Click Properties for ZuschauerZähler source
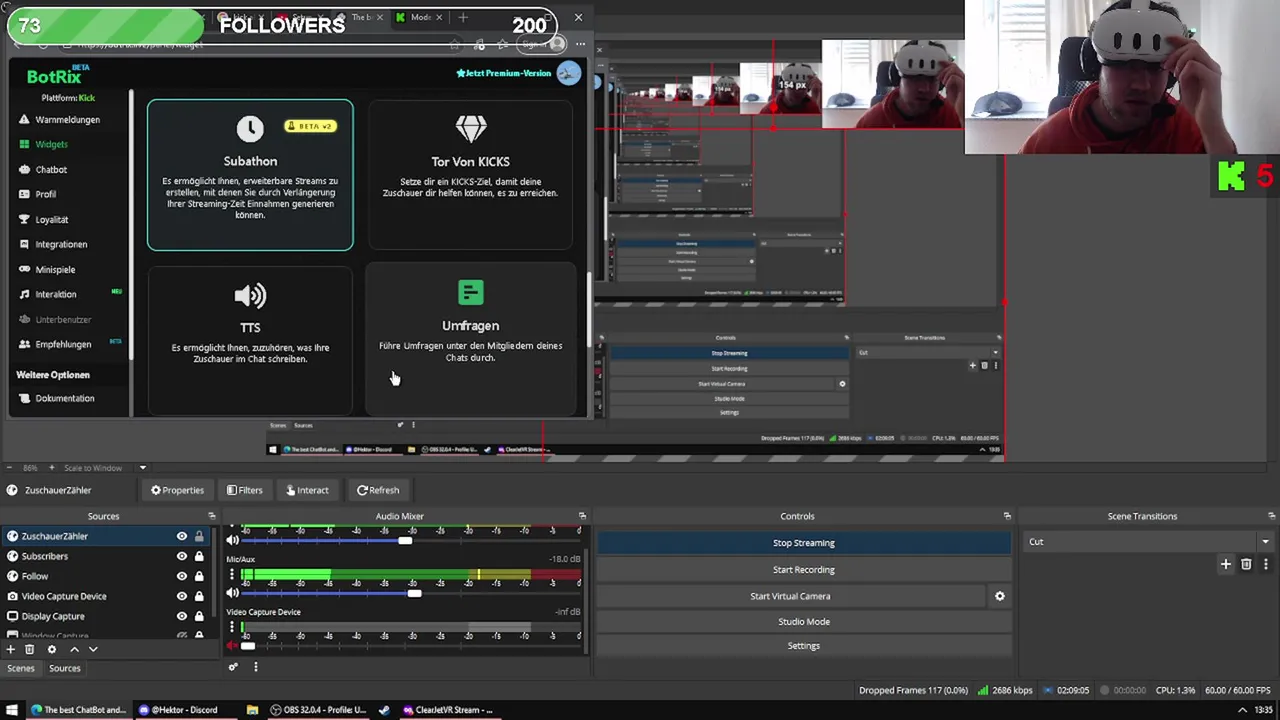The image size is (1280, 720). [x=177, y=490]
